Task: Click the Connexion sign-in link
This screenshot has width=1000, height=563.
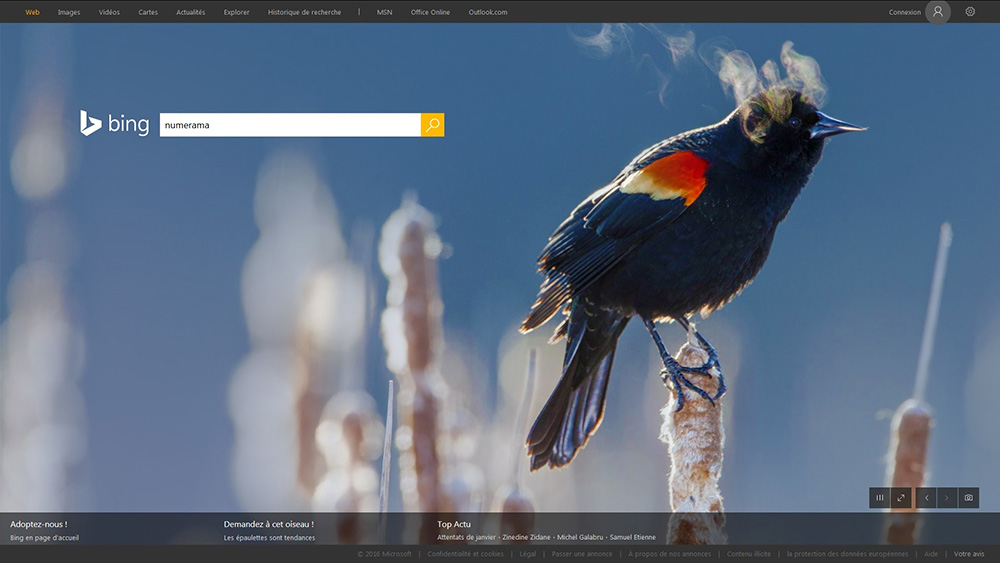Action: click(904, 12)
